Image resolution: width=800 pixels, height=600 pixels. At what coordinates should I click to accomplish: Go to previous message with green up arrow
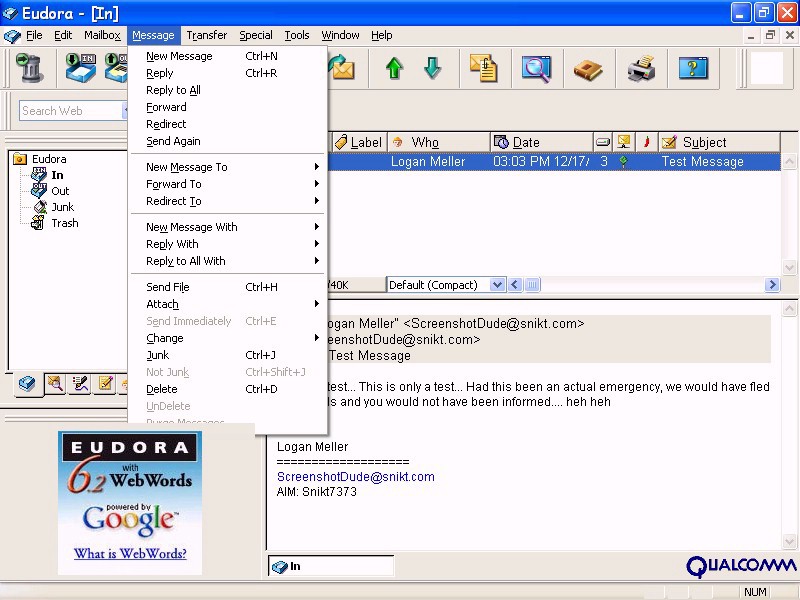point(394,67)
